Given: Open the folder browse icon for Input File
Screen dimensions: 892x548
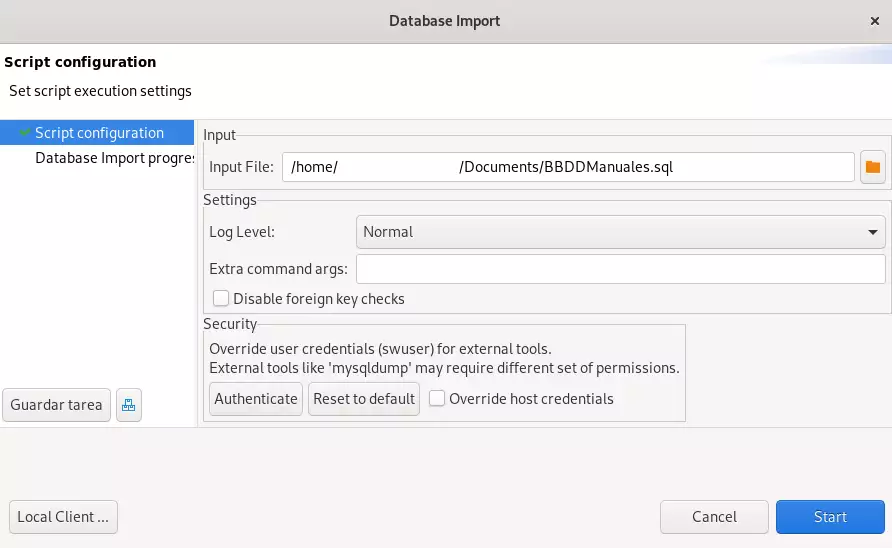Looking at the screenshot, I should [873, 167].
